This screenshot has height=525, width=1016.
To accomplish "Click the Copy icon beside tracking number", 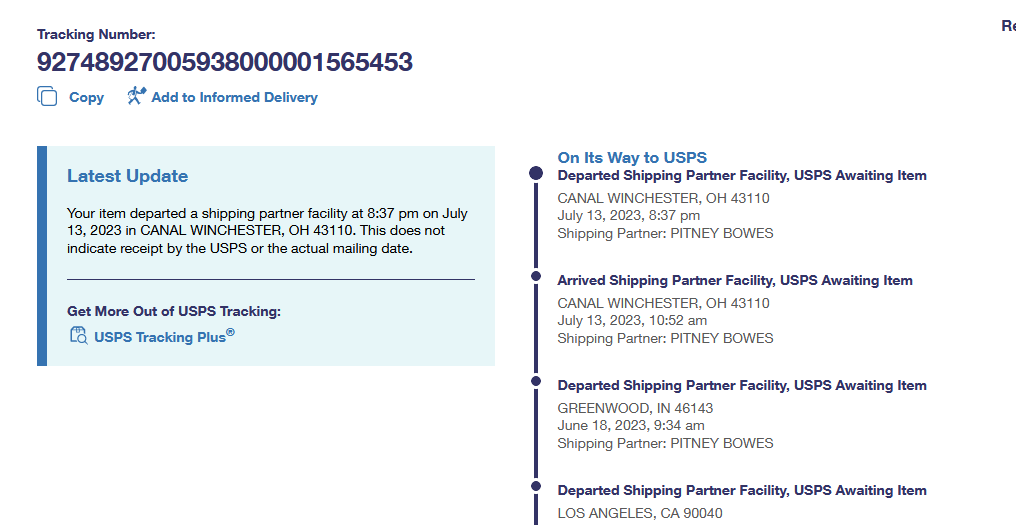I will [x=47, y=97].
